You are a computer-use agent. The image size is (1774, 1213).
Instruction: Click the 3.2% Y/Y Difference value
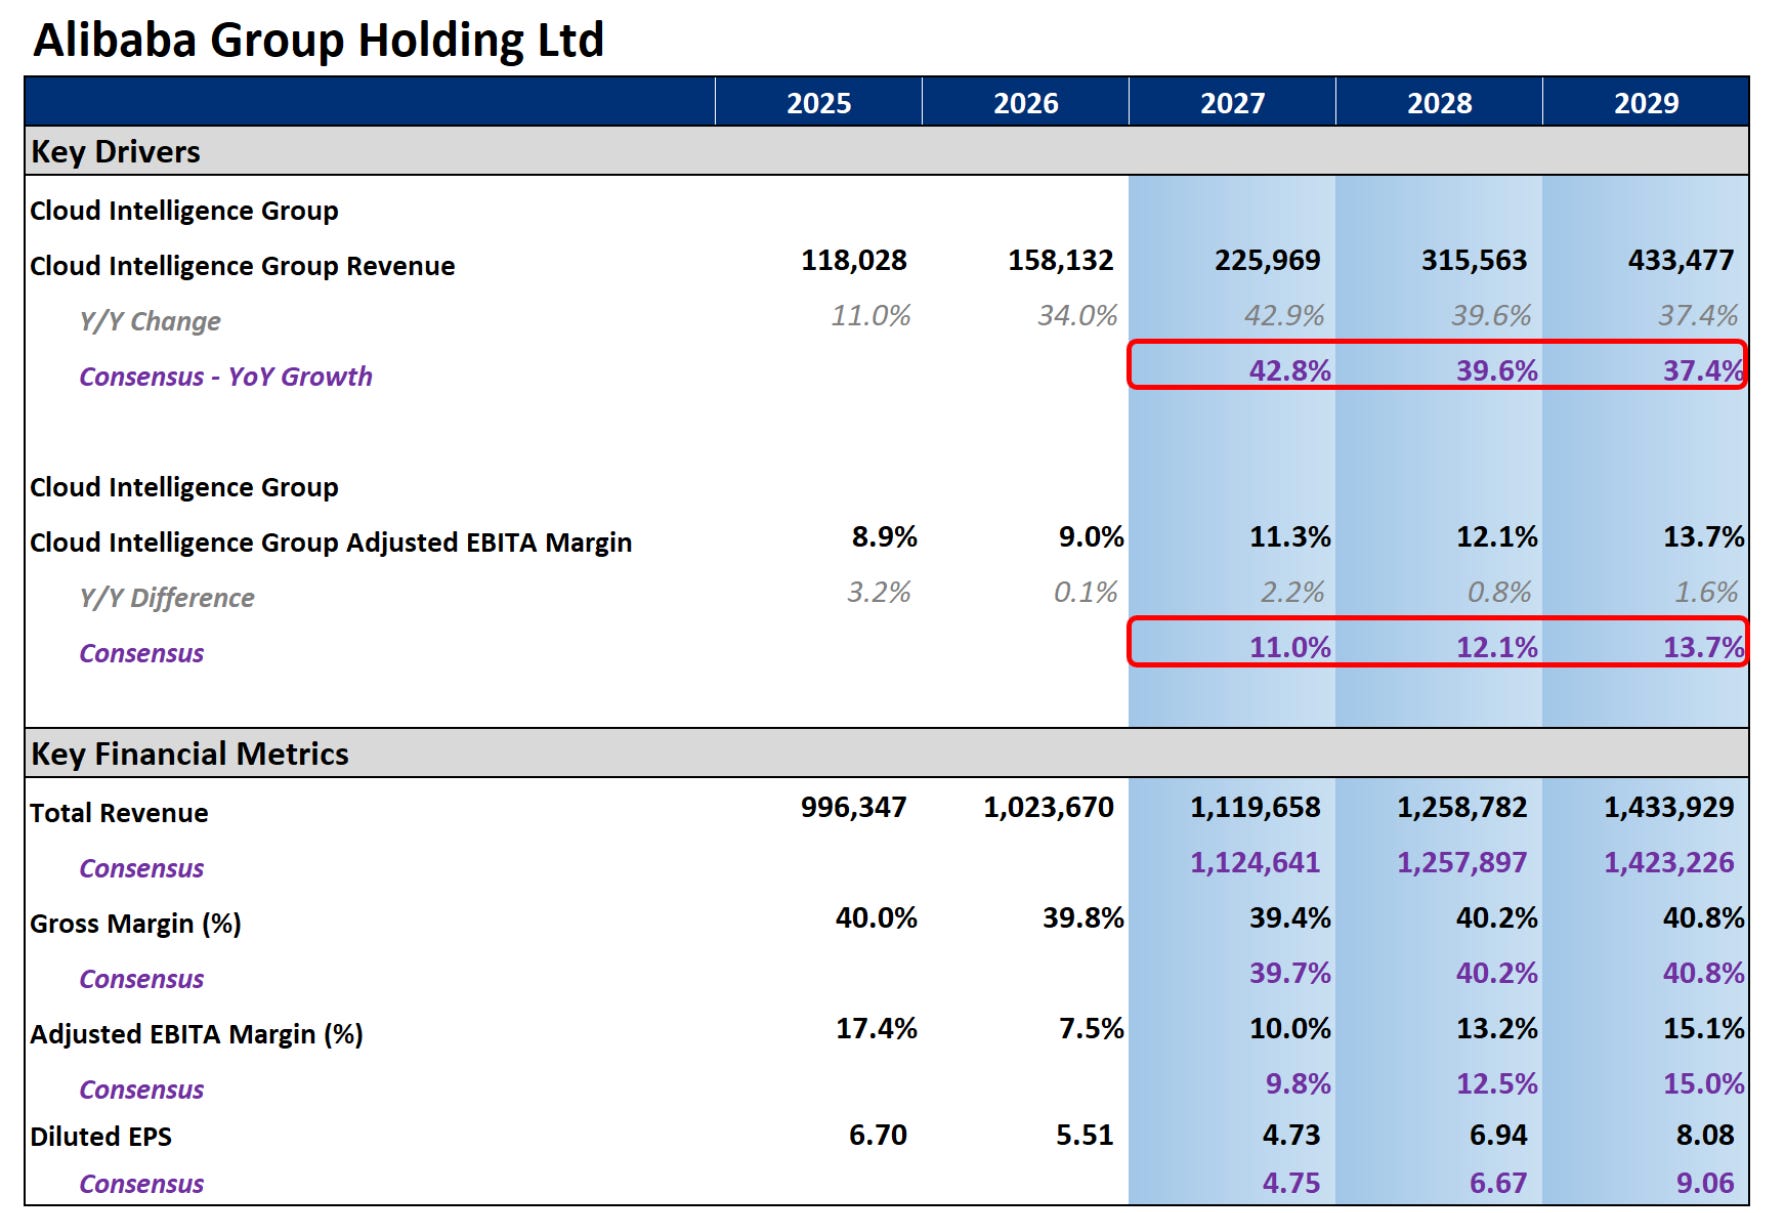point(879,592)
